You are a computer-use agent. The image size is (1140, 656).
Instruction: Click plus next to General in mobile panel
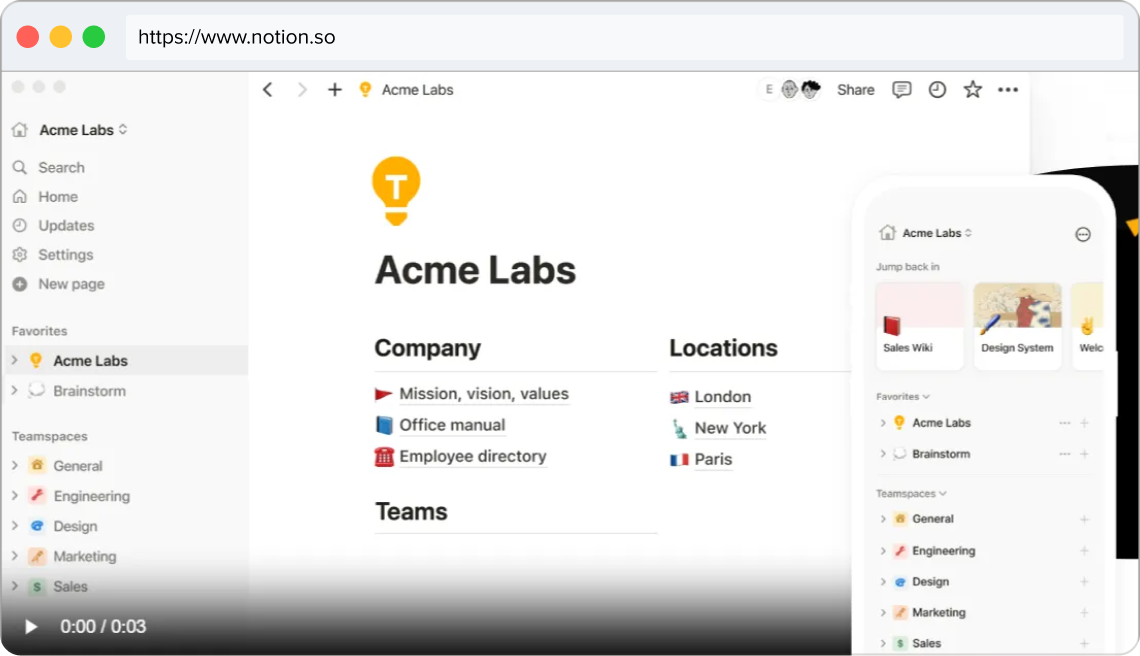pos(1084,519)
